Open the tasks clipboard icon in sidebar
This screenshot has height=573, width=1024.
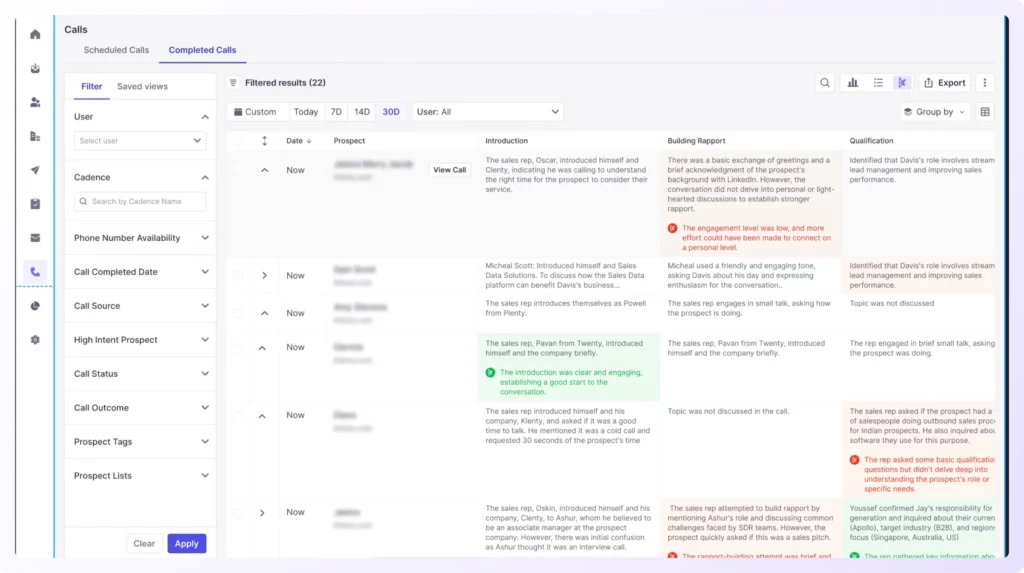35,205
